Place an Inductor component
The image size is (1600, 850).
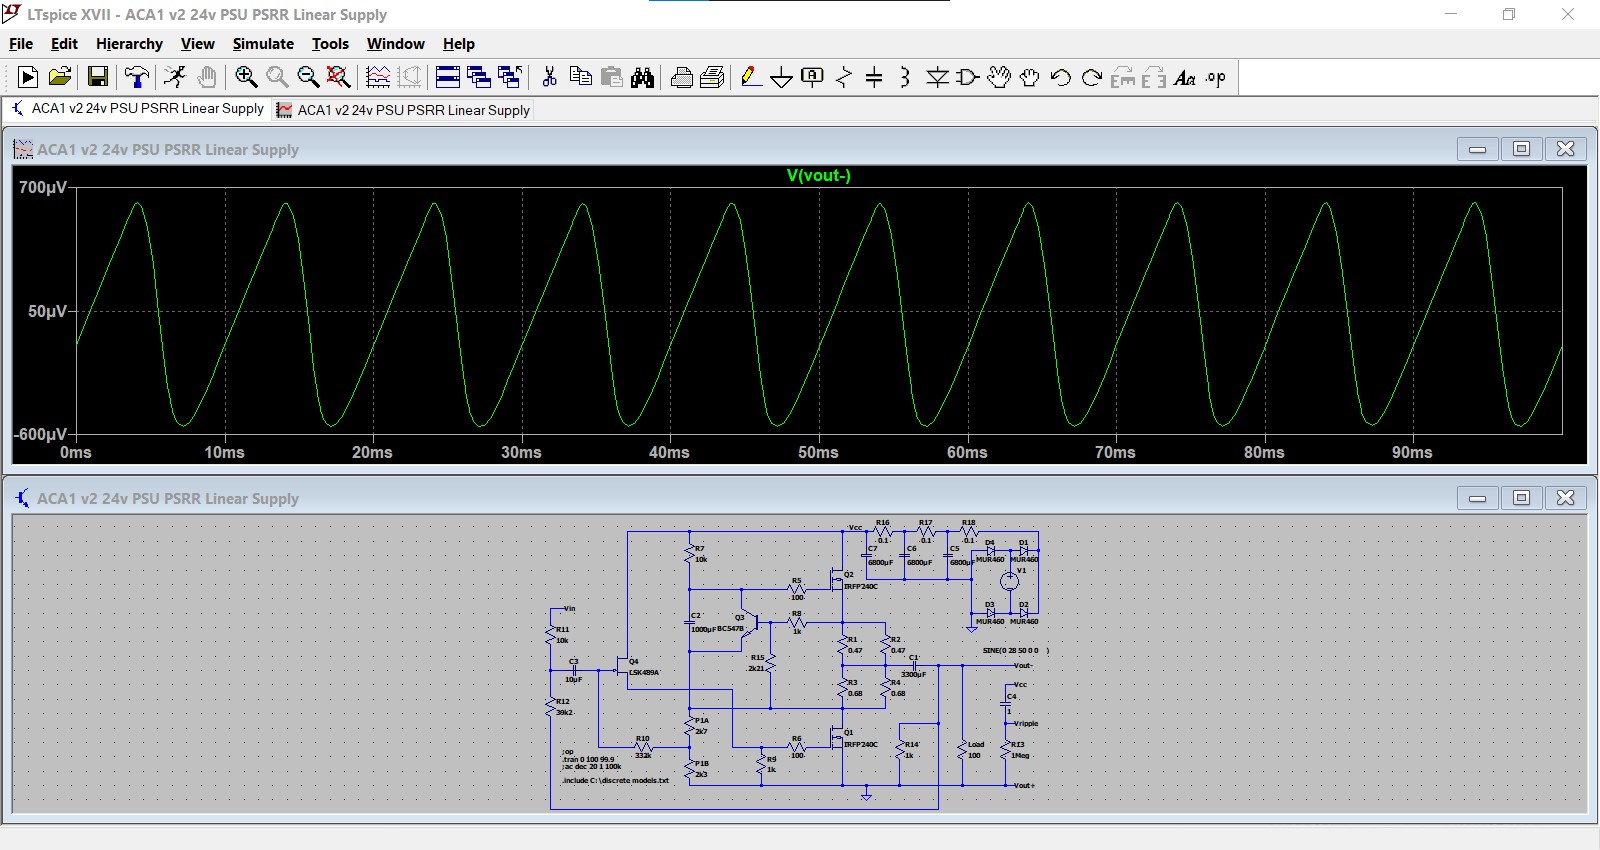(x=905, y=77)
